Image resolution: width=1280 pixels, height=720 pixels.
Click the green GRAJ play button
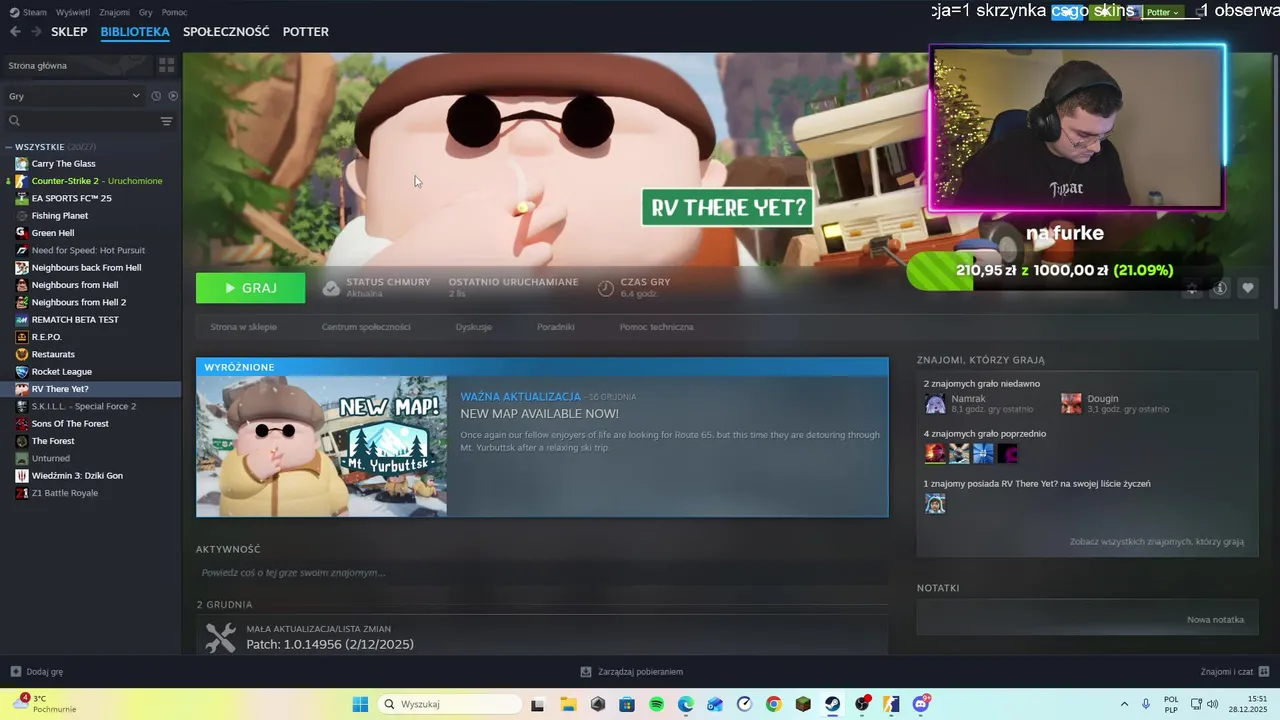[x=250, y=288]
